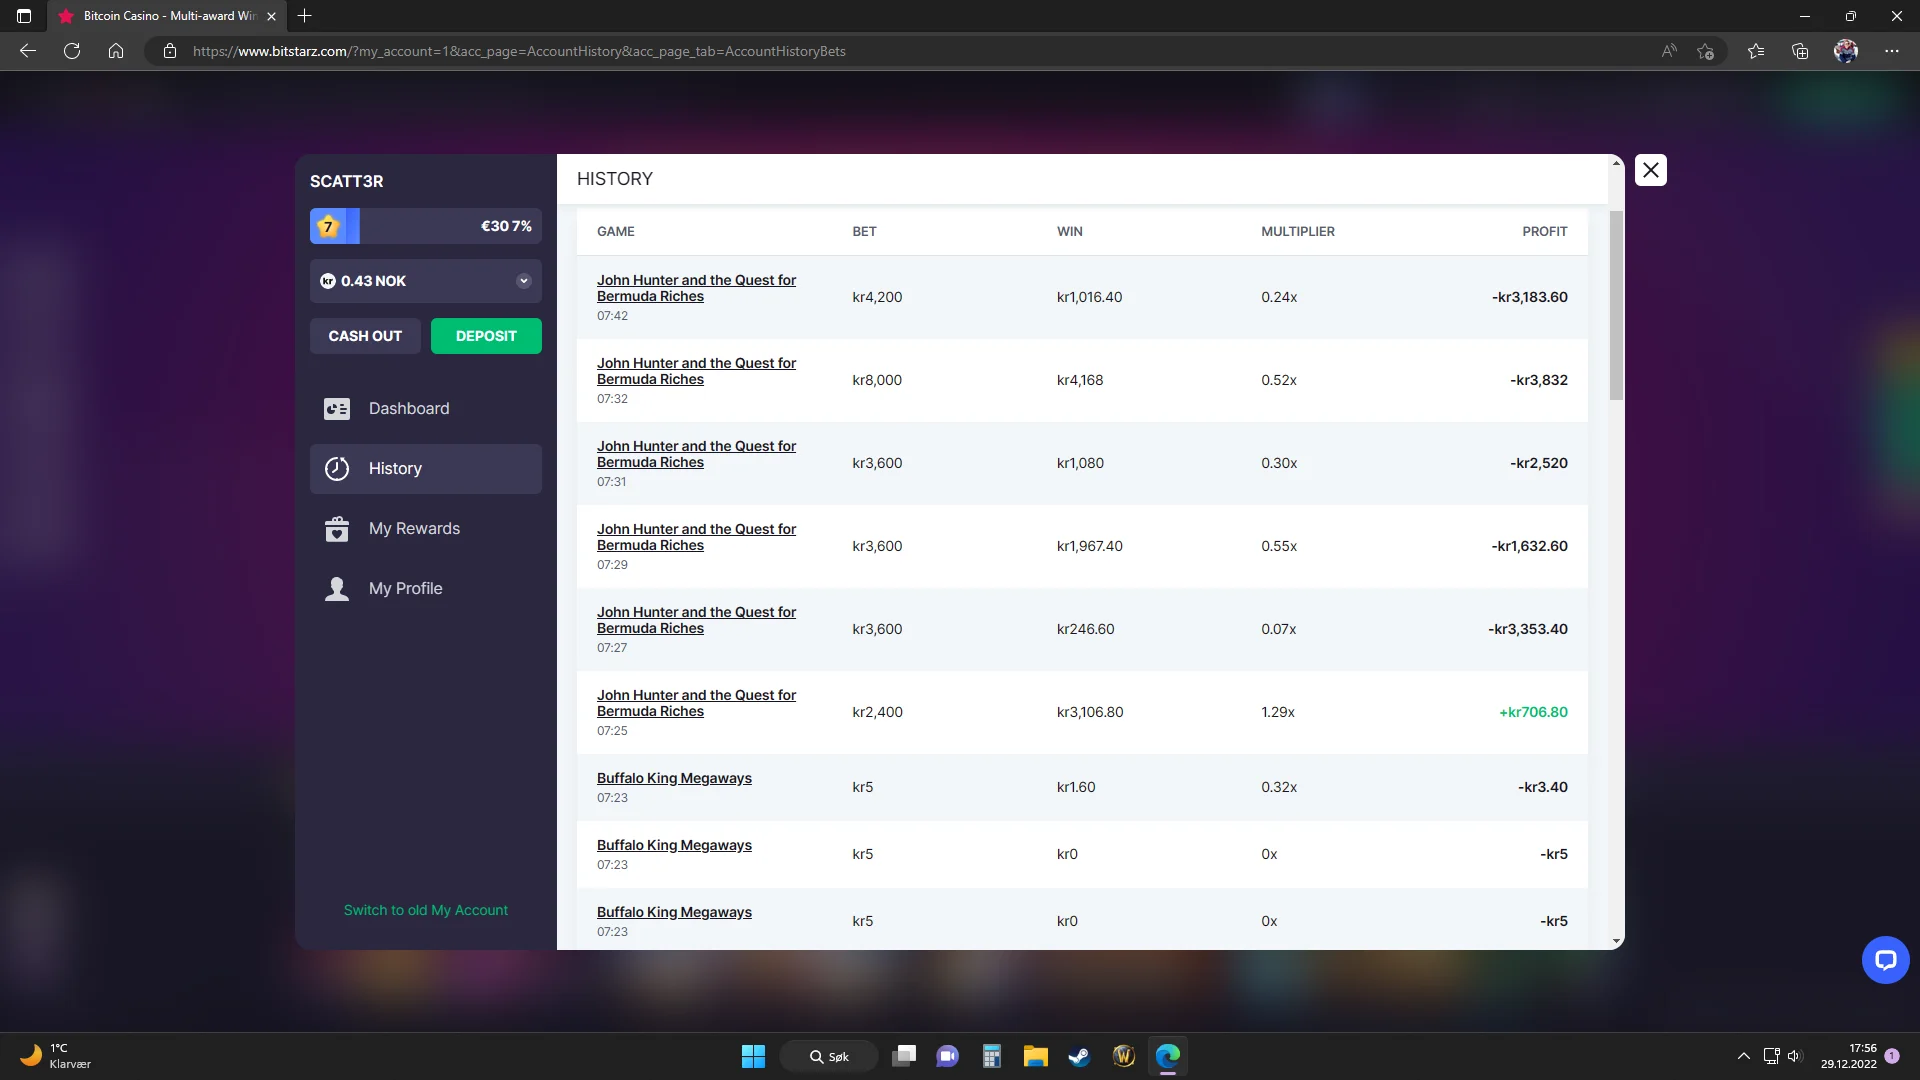
Task: Open the read aloud tool
Action: [x=1669, y=51]
